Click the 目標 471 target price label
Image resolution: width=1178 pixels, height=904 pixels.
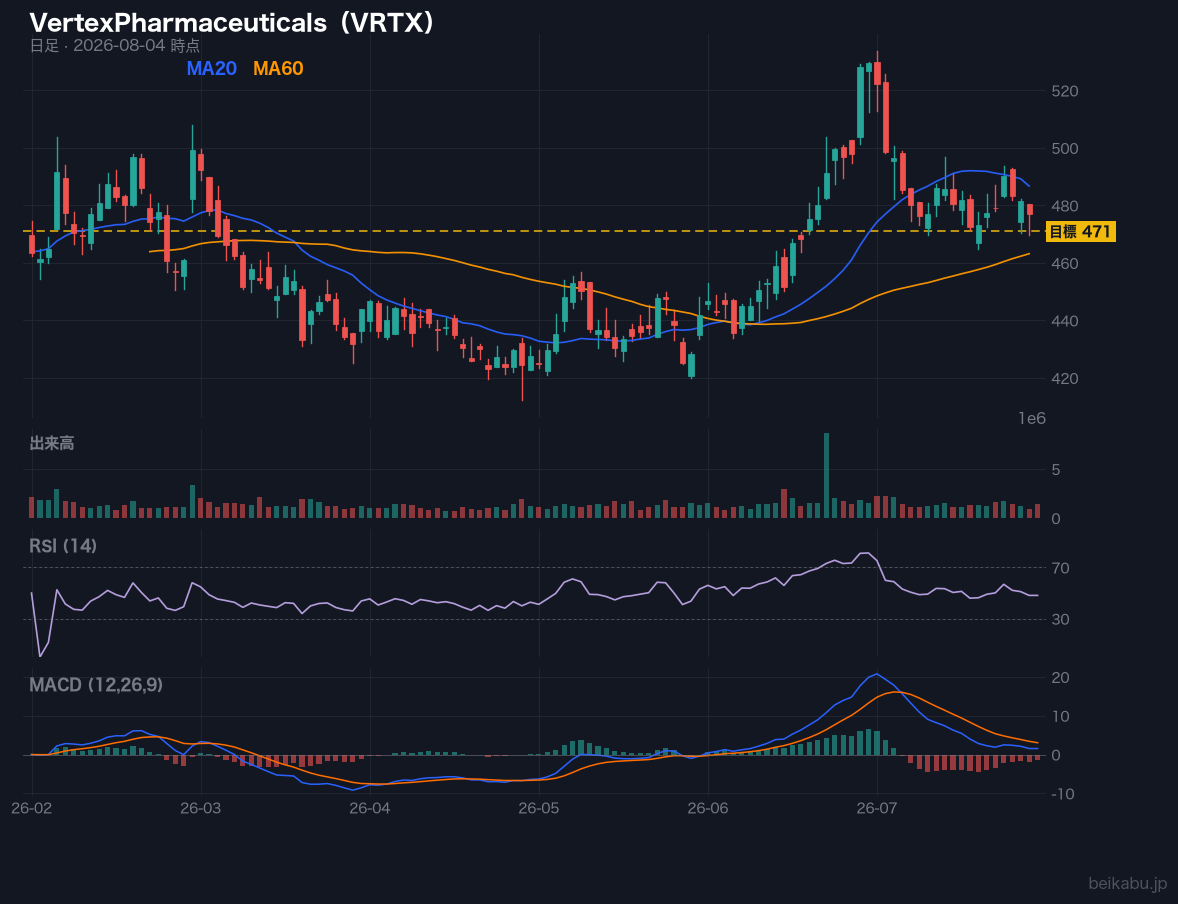coord(1080,231)
